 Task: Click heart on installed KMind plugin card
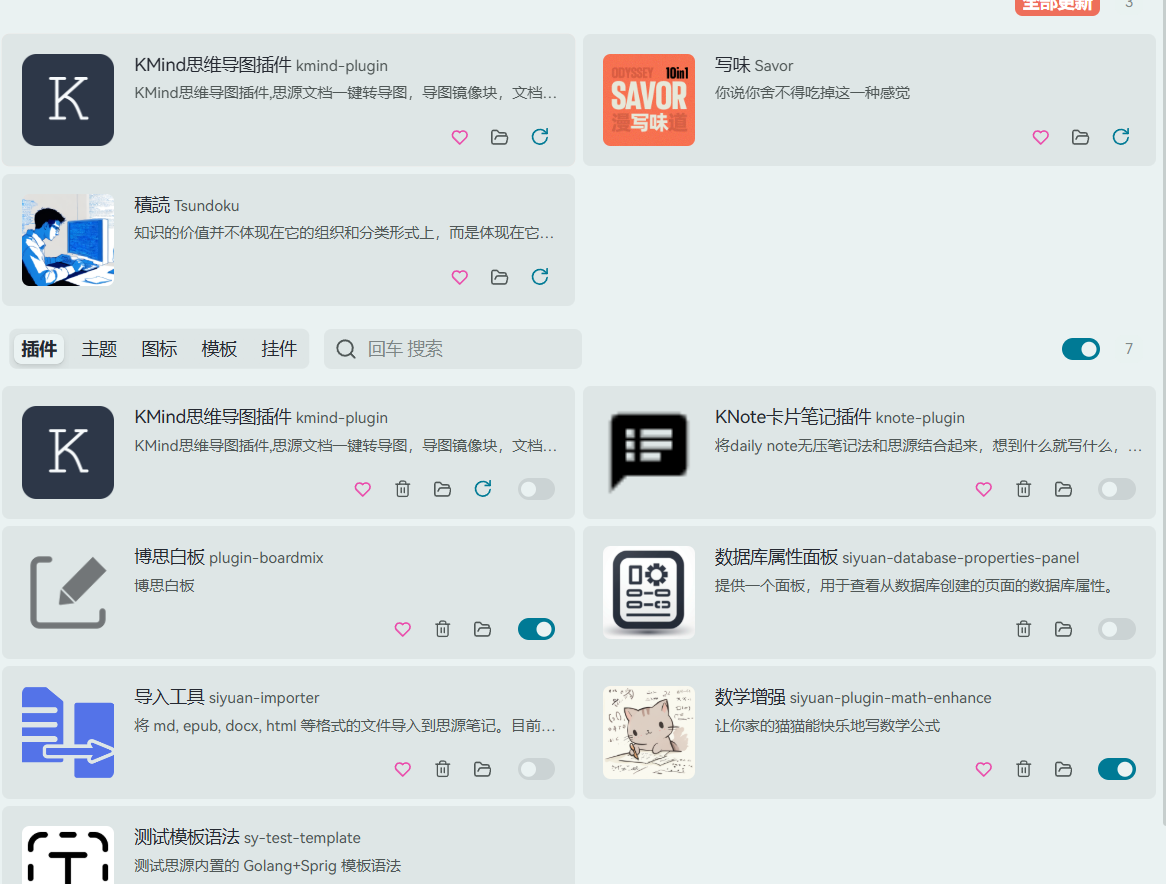pos(362,489)
